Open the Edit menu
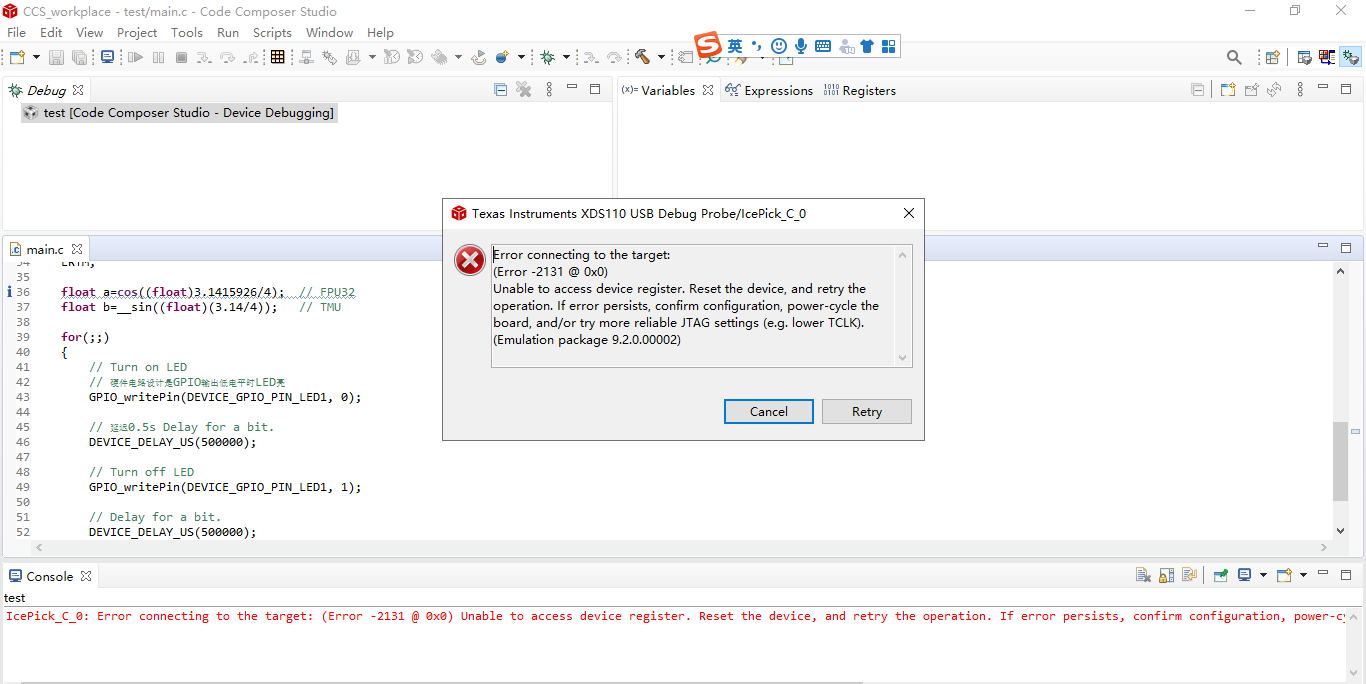Viewport: 1366px width, 684px height. pyautogui.click(x=51, y=32)
